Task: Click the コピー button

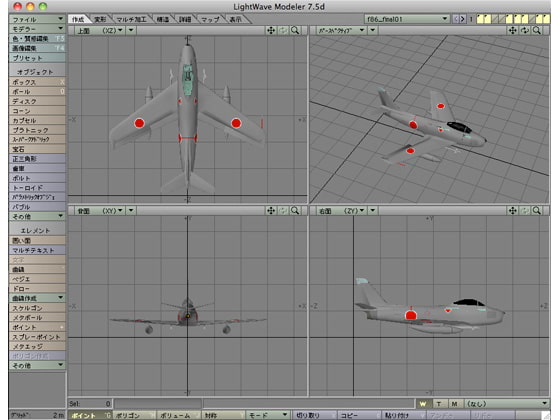Action: point(359,415)
